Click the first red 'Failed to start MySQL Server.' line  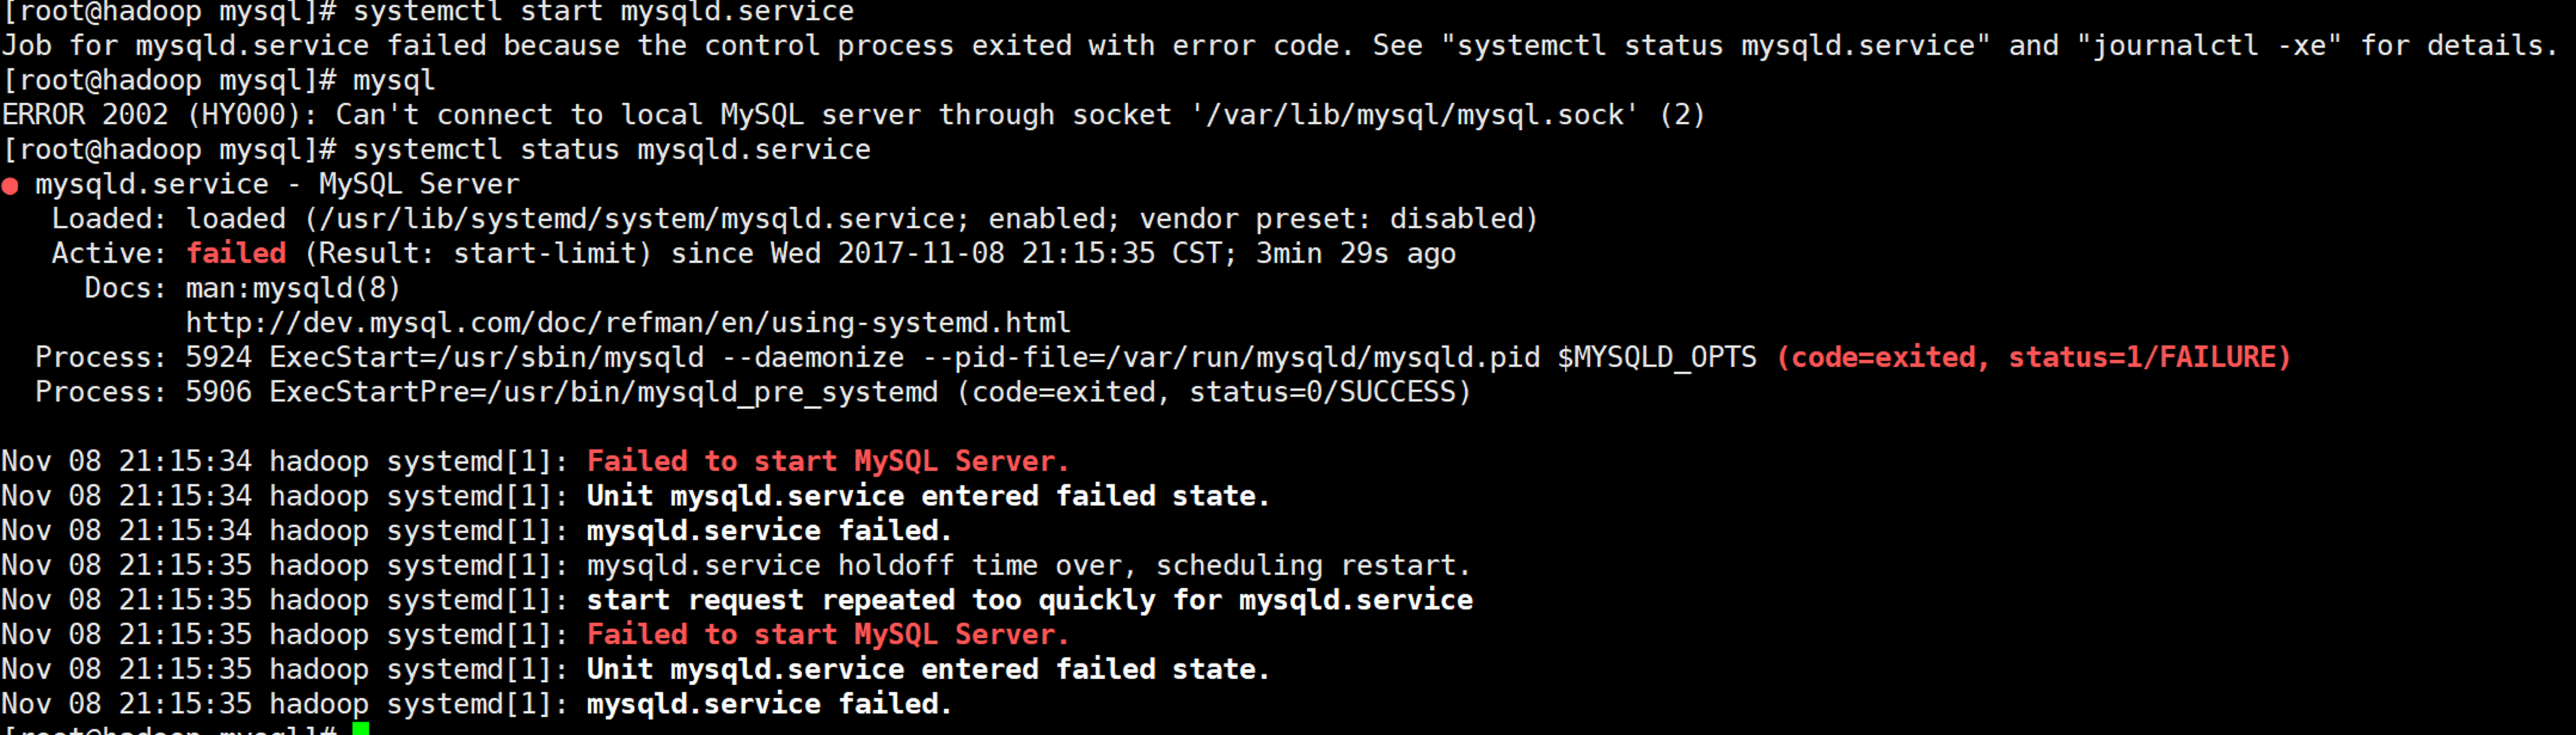828,461
